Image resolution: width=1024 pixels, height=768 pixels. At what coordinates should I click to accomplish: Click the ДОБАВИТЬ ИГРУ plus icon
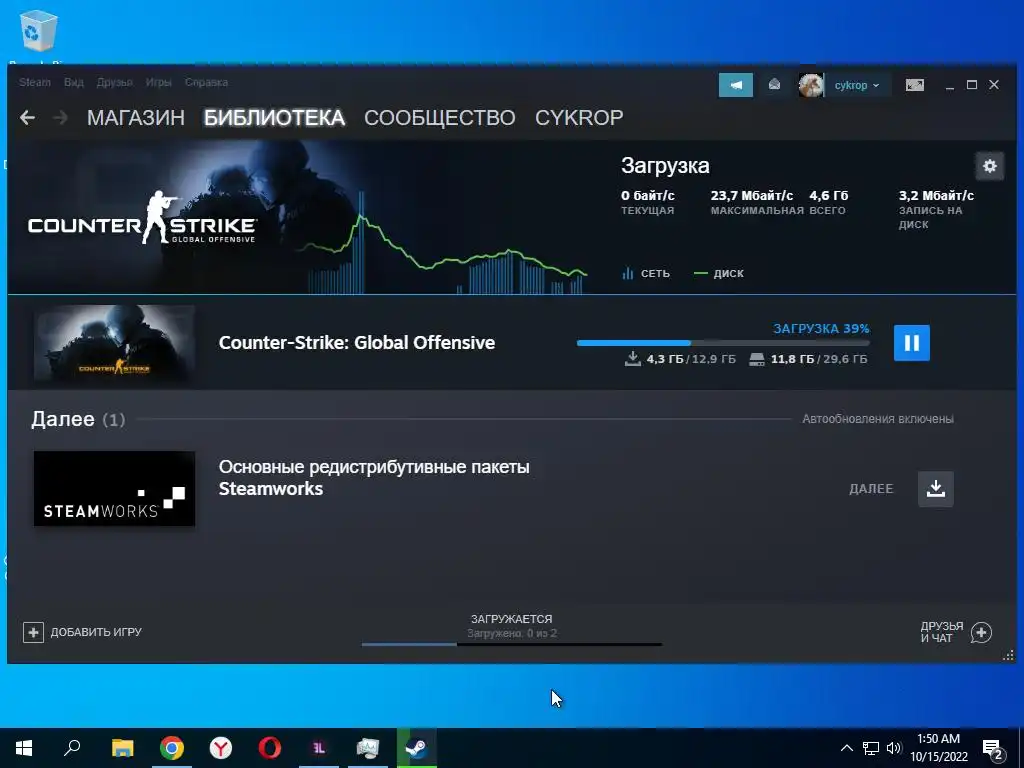coord(33,632)
